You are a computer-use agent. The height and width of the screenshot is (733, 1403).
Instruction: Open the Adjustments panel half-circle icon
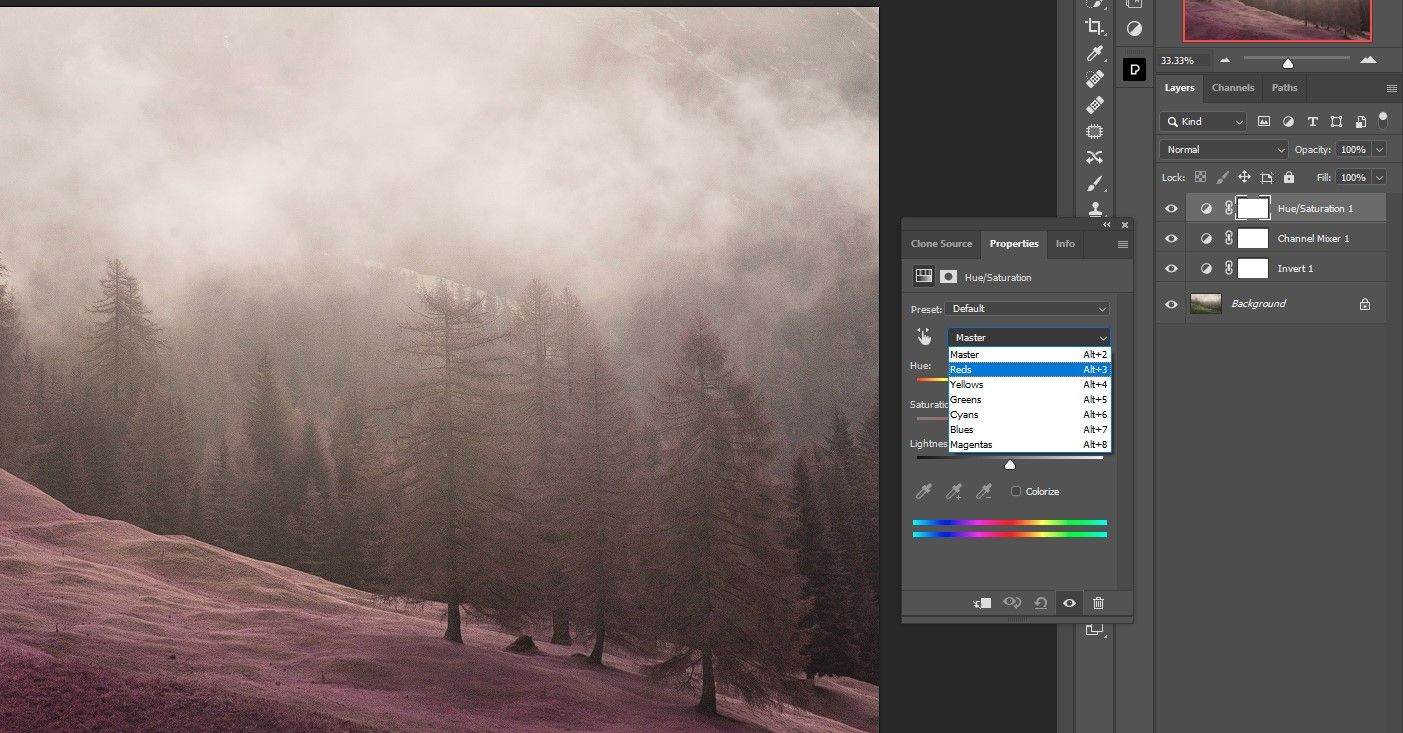pyautogui.click(x=1134, y=29)
